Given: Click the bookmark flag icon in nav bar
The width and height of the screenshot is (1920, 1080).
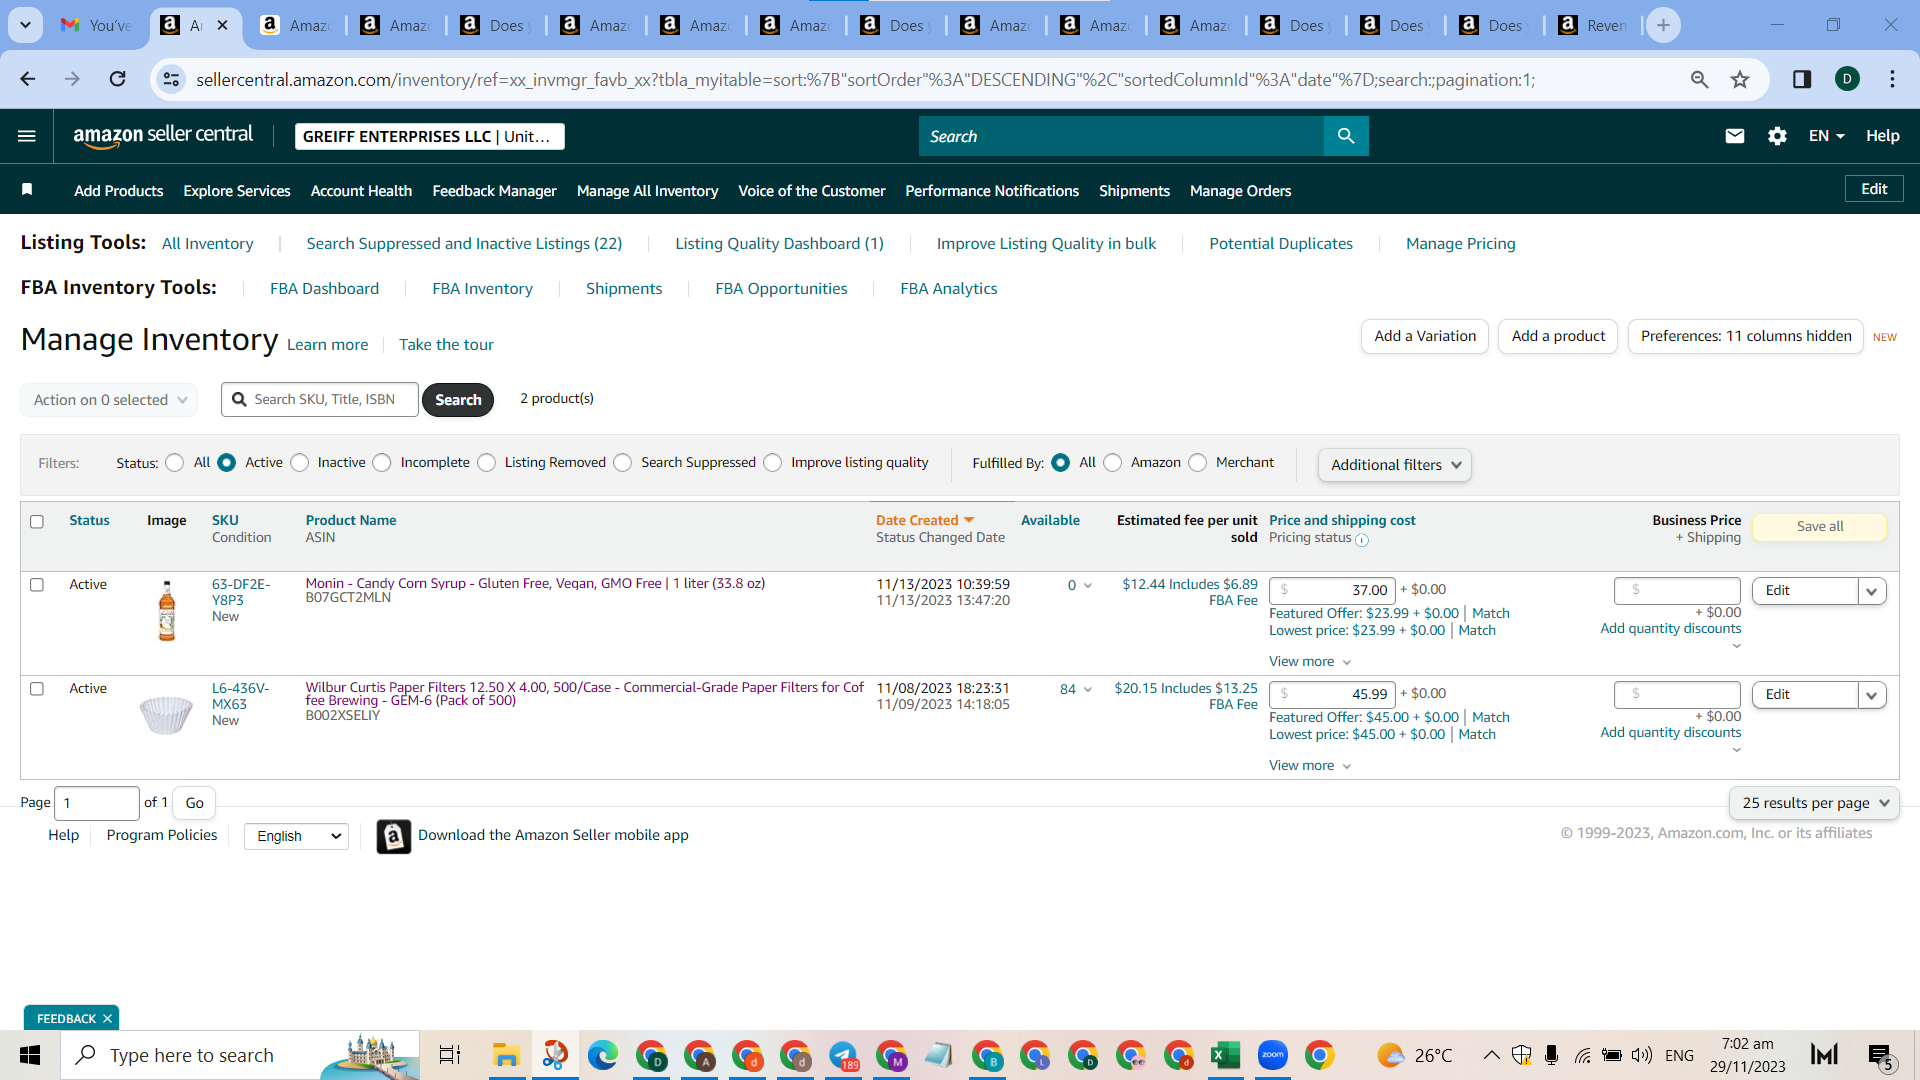Looking at the screenshot, I should tap(27, 190).
